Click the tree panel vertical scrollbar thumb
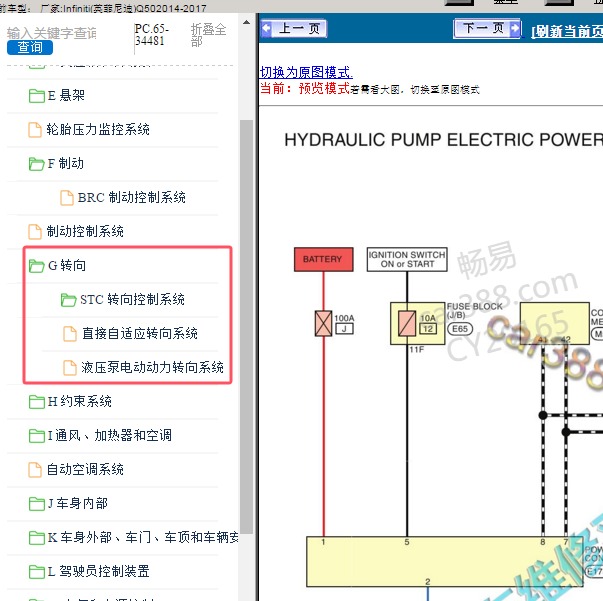Image resolution: width=603 pixels, height=601 pixels. pyautogui.click(x=247, y=327)
